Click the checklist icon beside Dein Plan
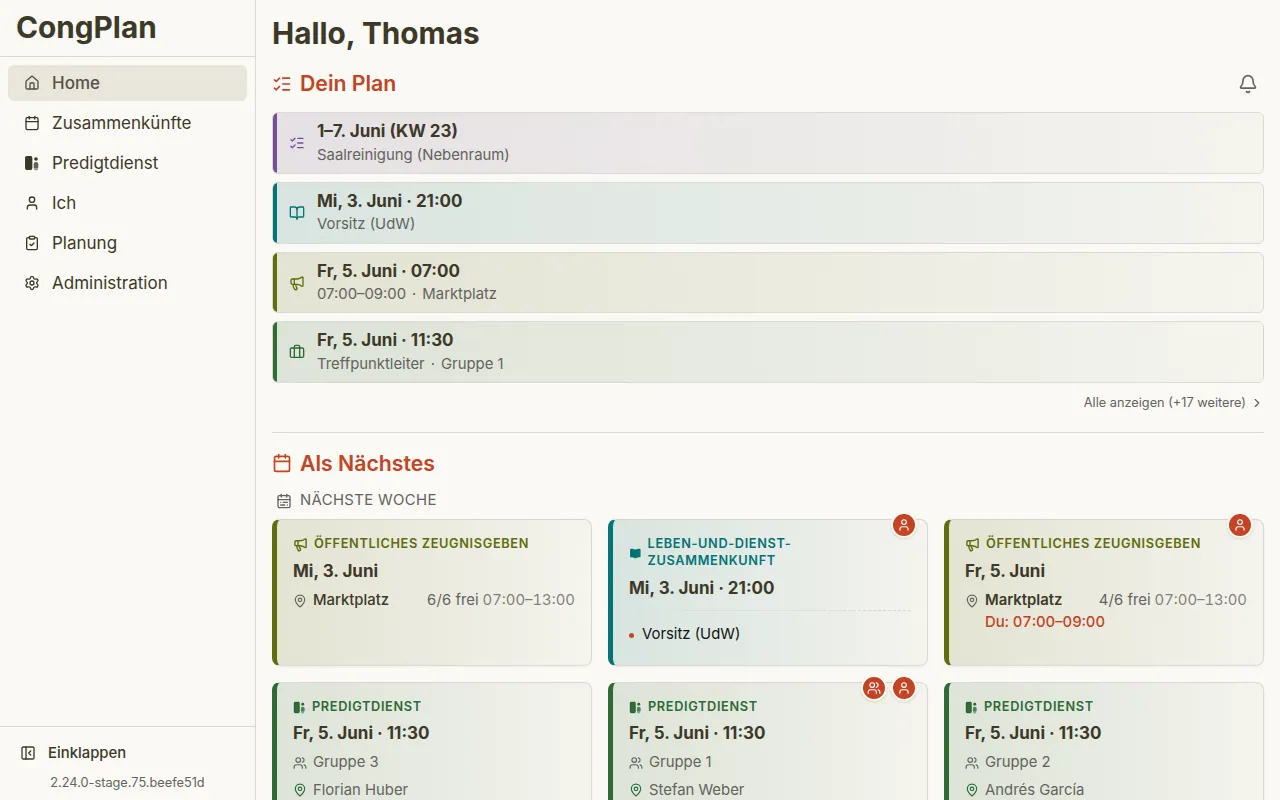The image size is (1280, 800). tap(282, 84)
